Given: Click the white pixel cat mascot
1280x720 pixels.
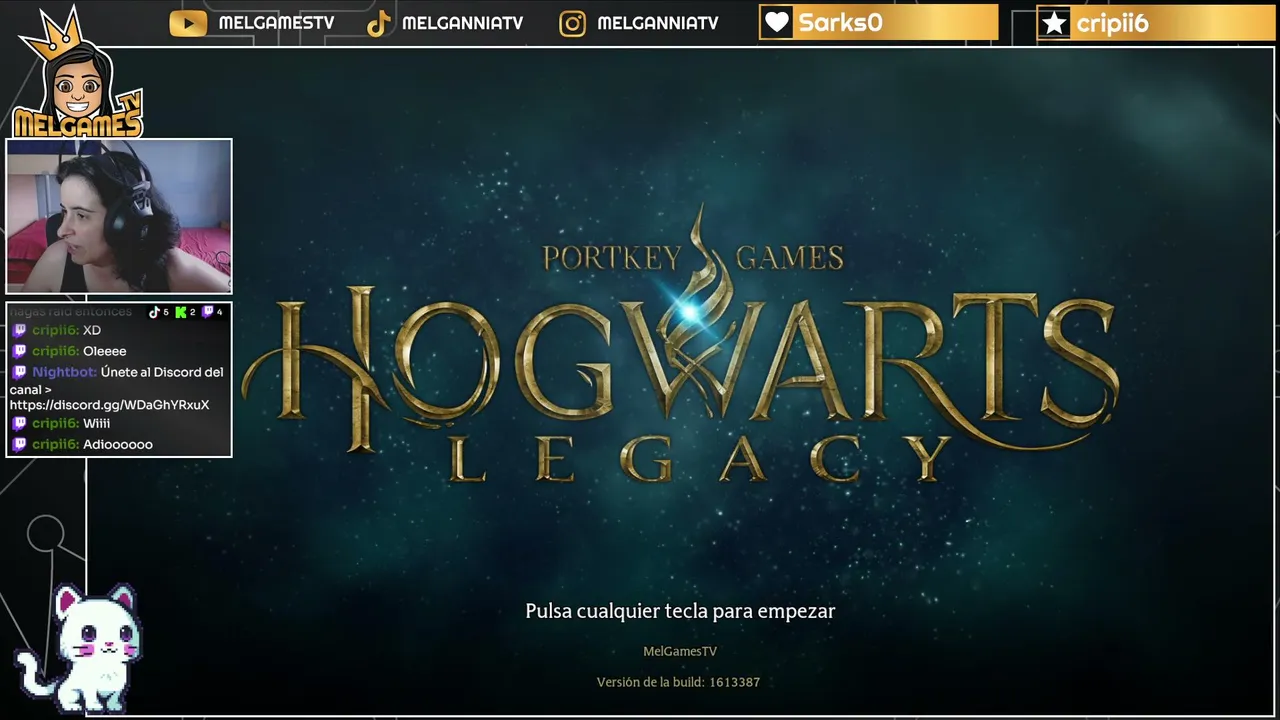Looking at the screenshot, I should [x=78, y=648].
